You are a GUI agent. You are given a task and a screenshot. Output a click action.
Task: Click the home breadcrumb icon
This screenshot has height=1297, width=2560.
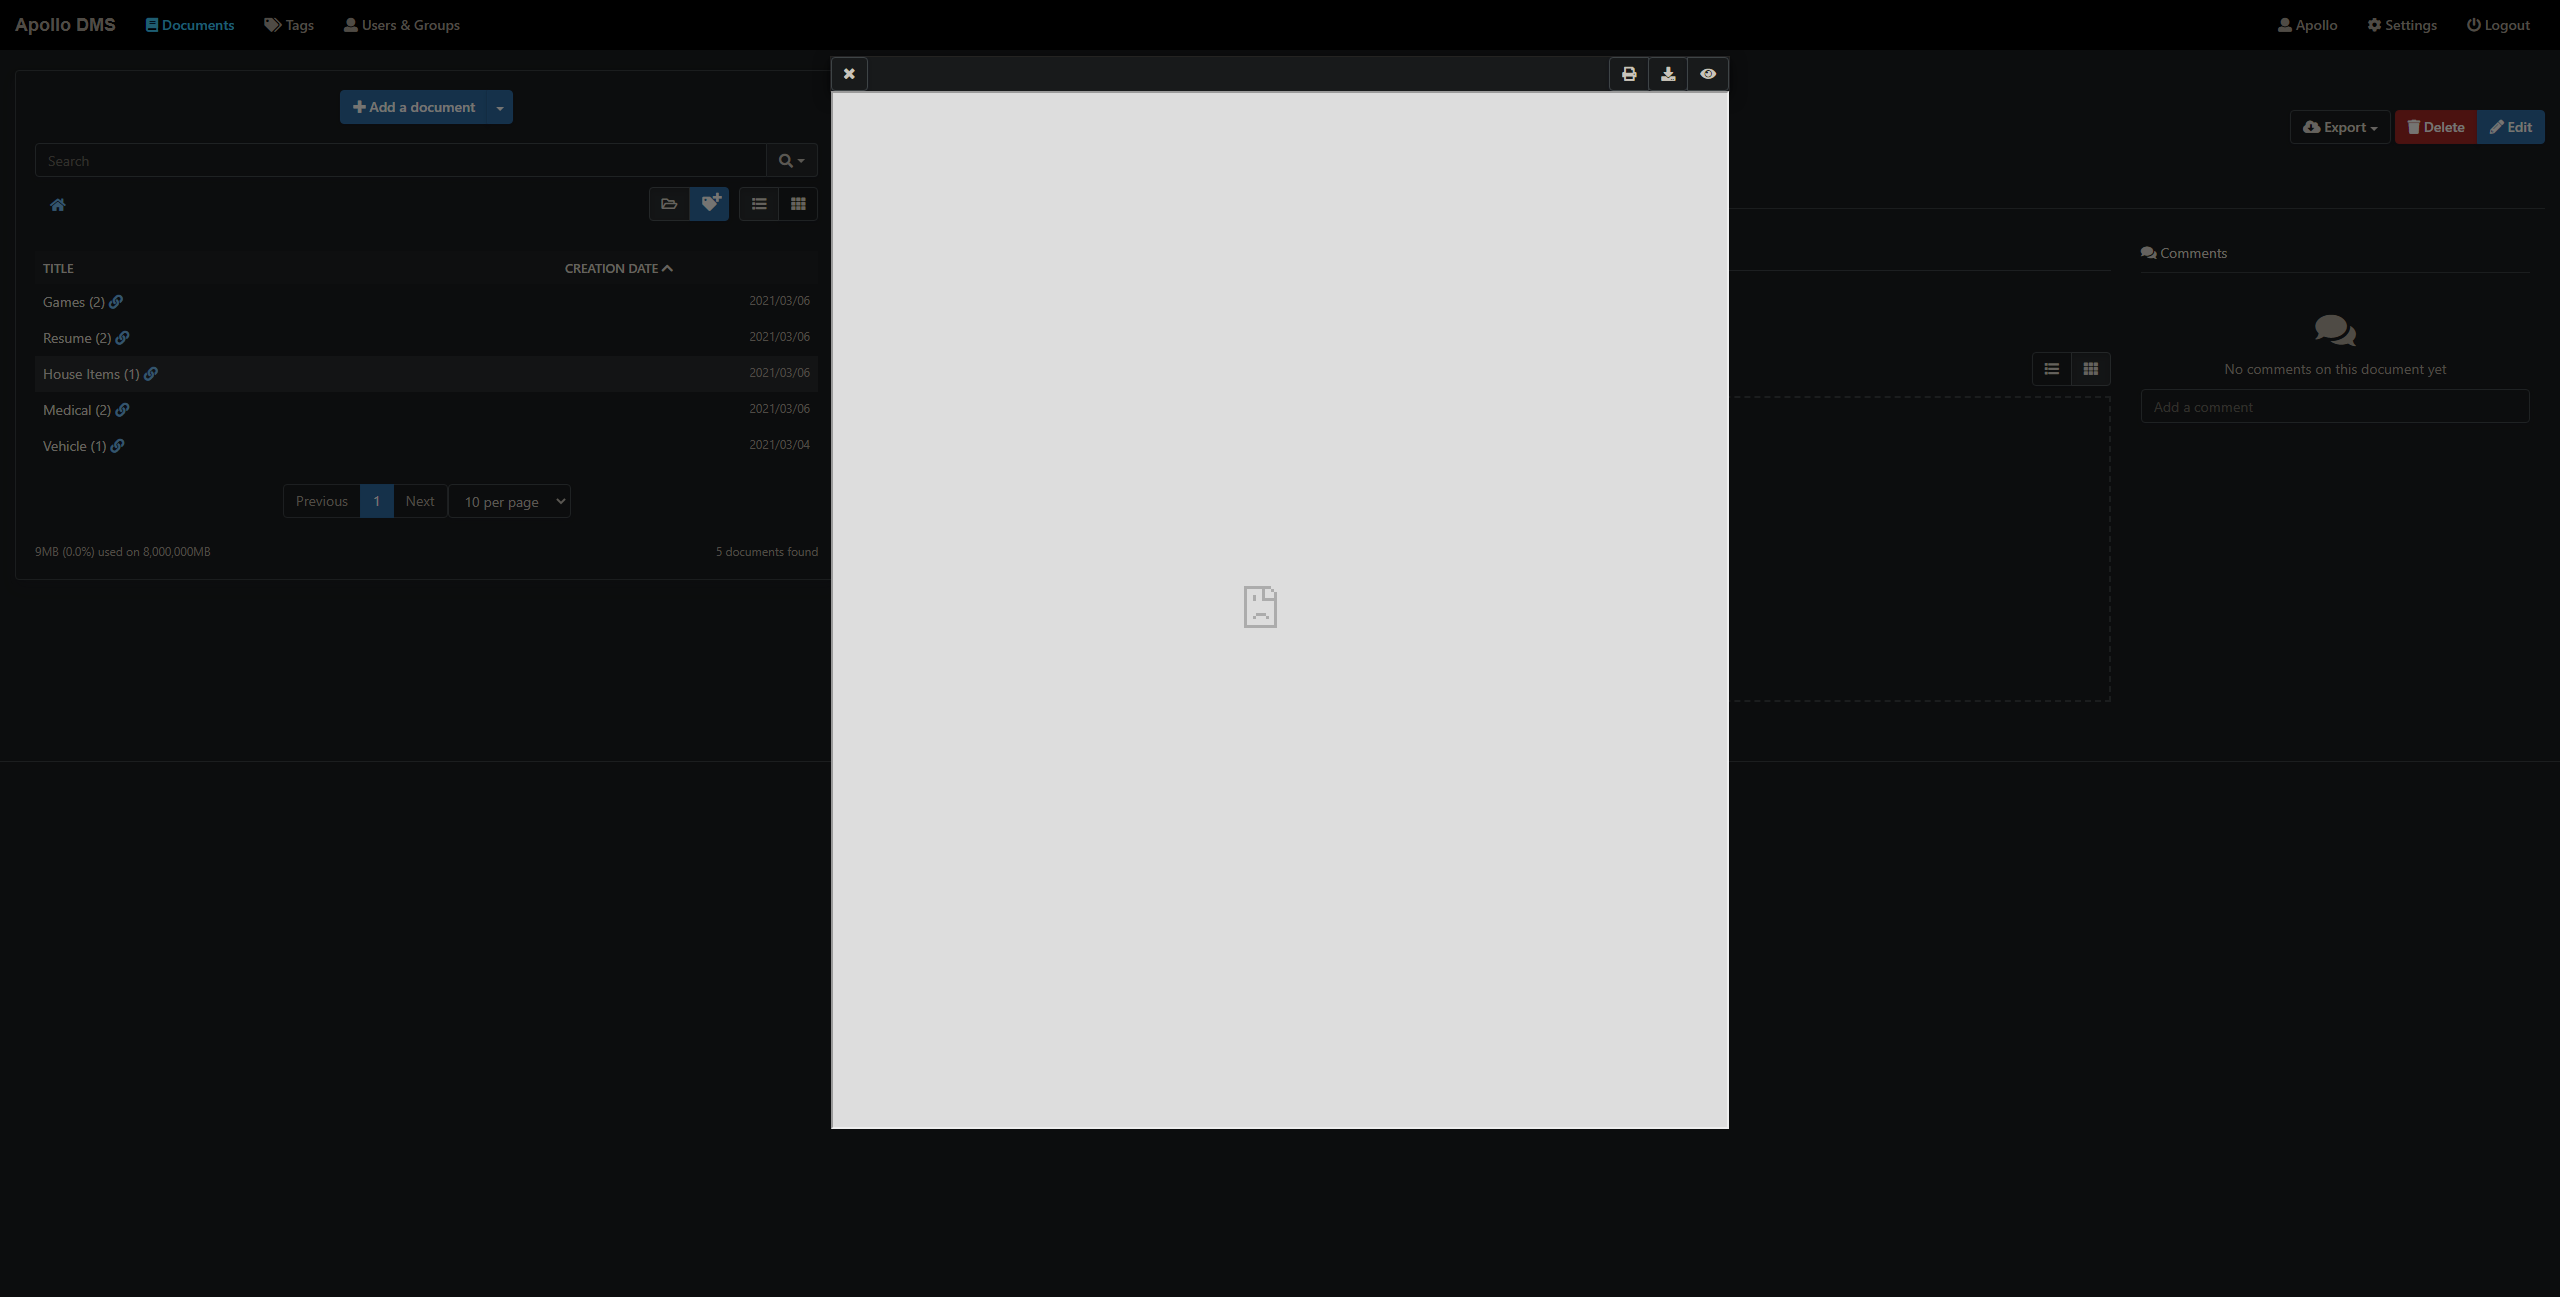59,204
